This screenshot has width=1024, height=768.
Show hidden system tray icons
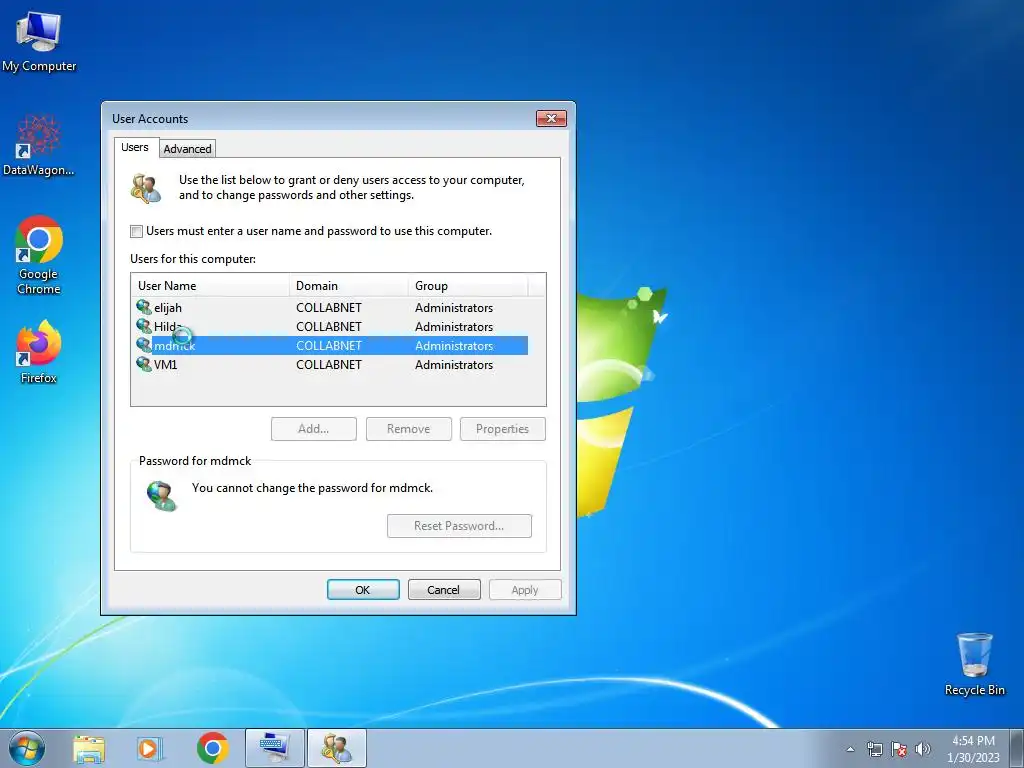[850, 749]
